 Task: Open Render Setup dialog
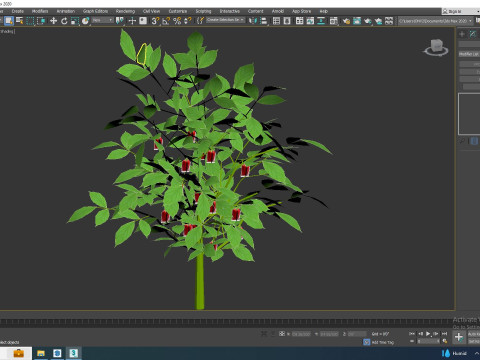(x=346, y=21)
